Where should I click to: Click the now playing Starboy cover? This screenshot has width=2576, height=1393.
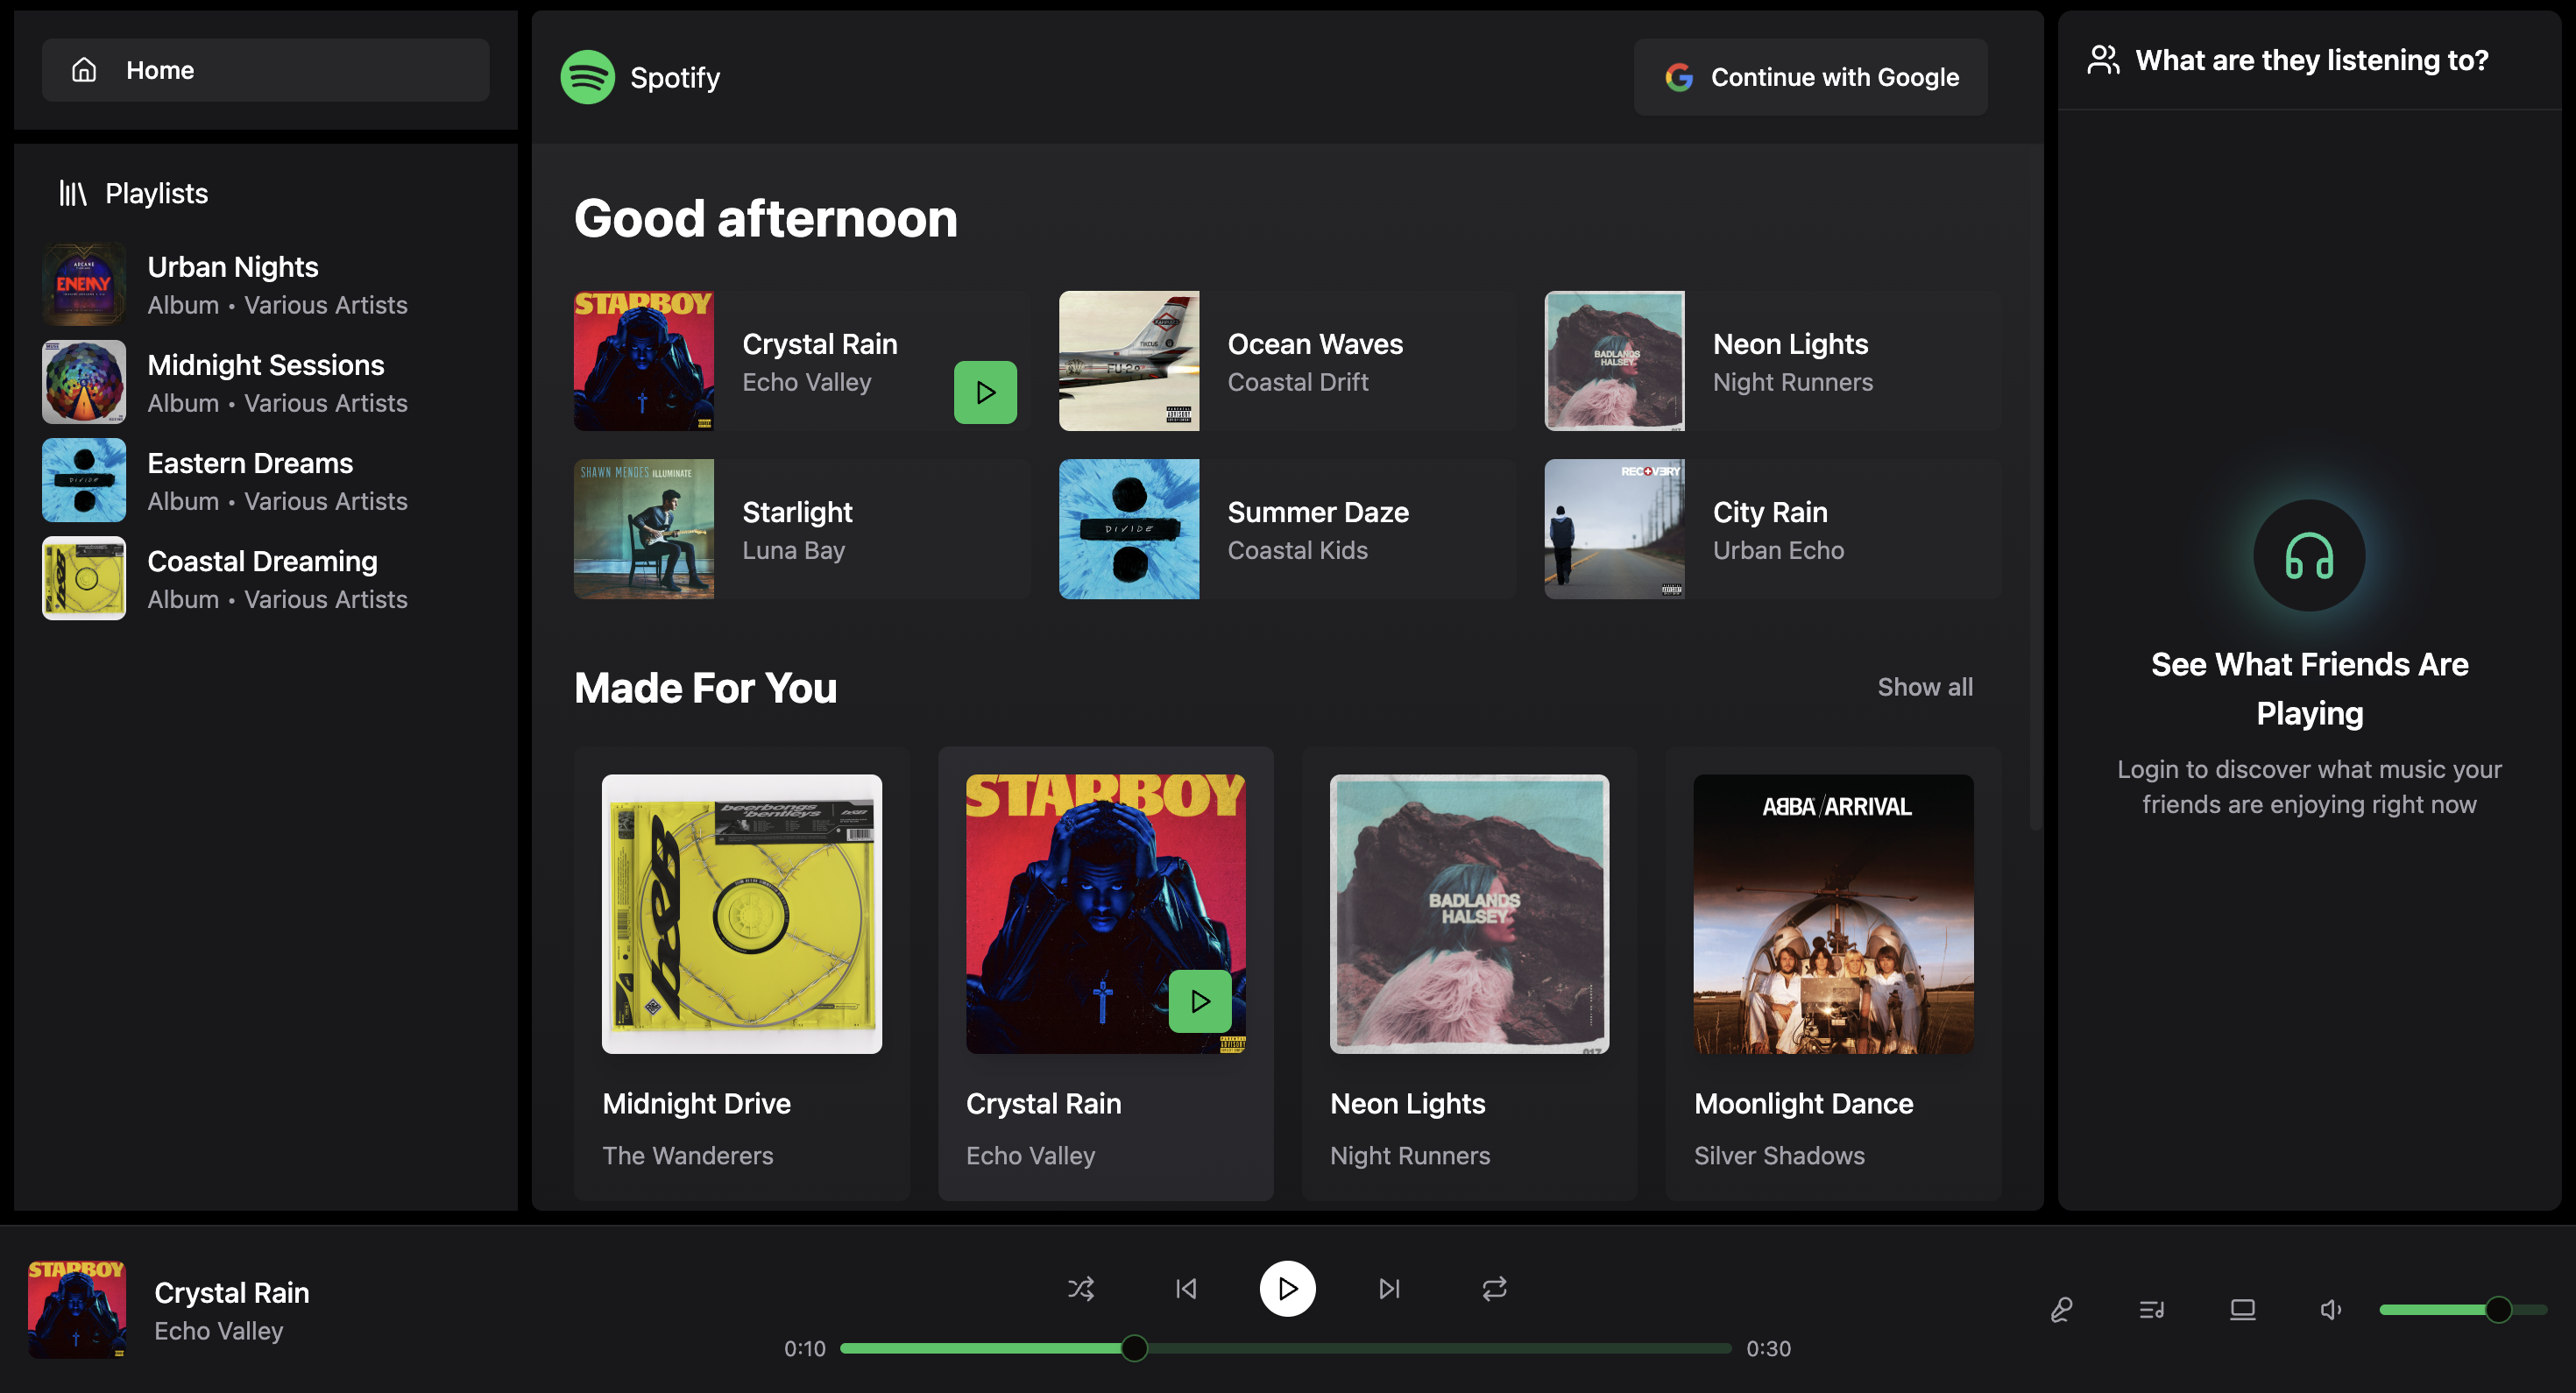pos(77,1309)
